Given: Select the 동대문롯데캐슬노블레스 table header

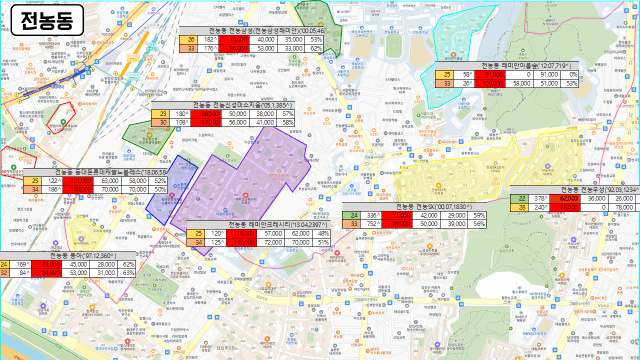Looking at the screenshot, I should tap(95, 172).
